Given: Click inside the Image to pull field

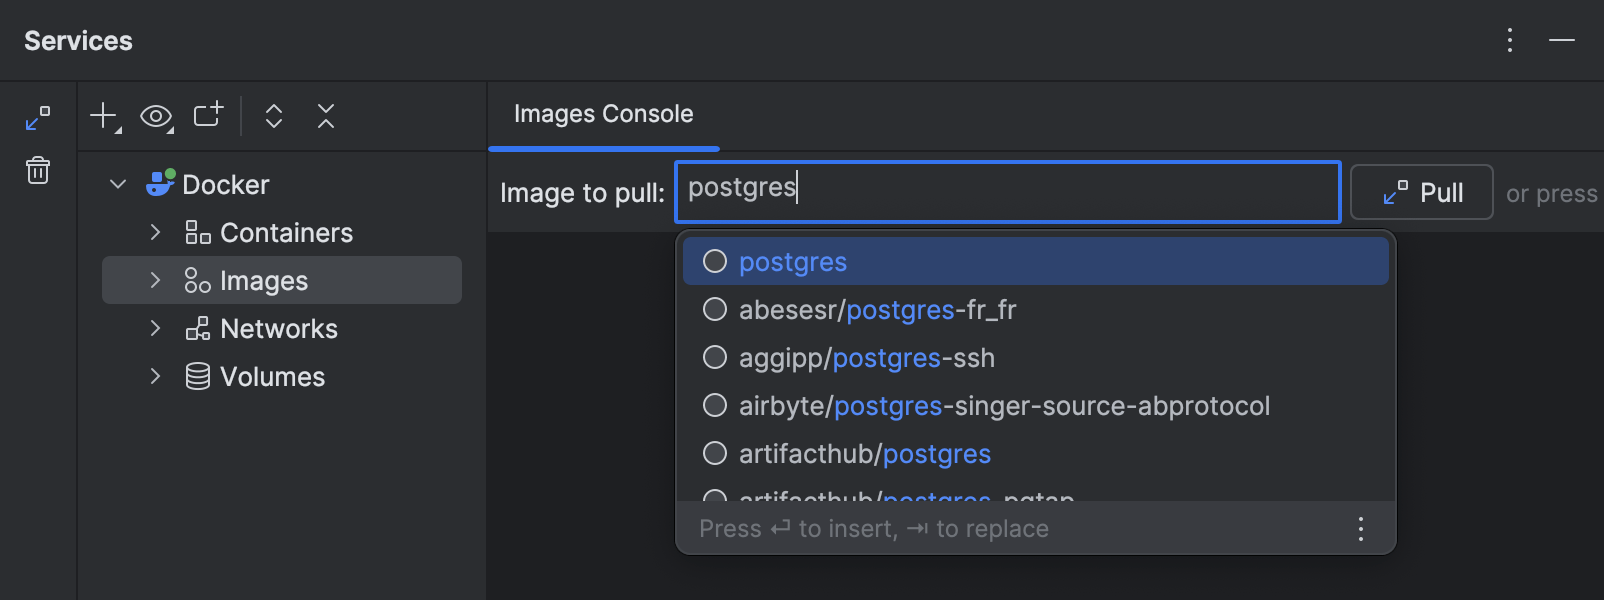Looking at the screenshot, I should click(1000, 192).
